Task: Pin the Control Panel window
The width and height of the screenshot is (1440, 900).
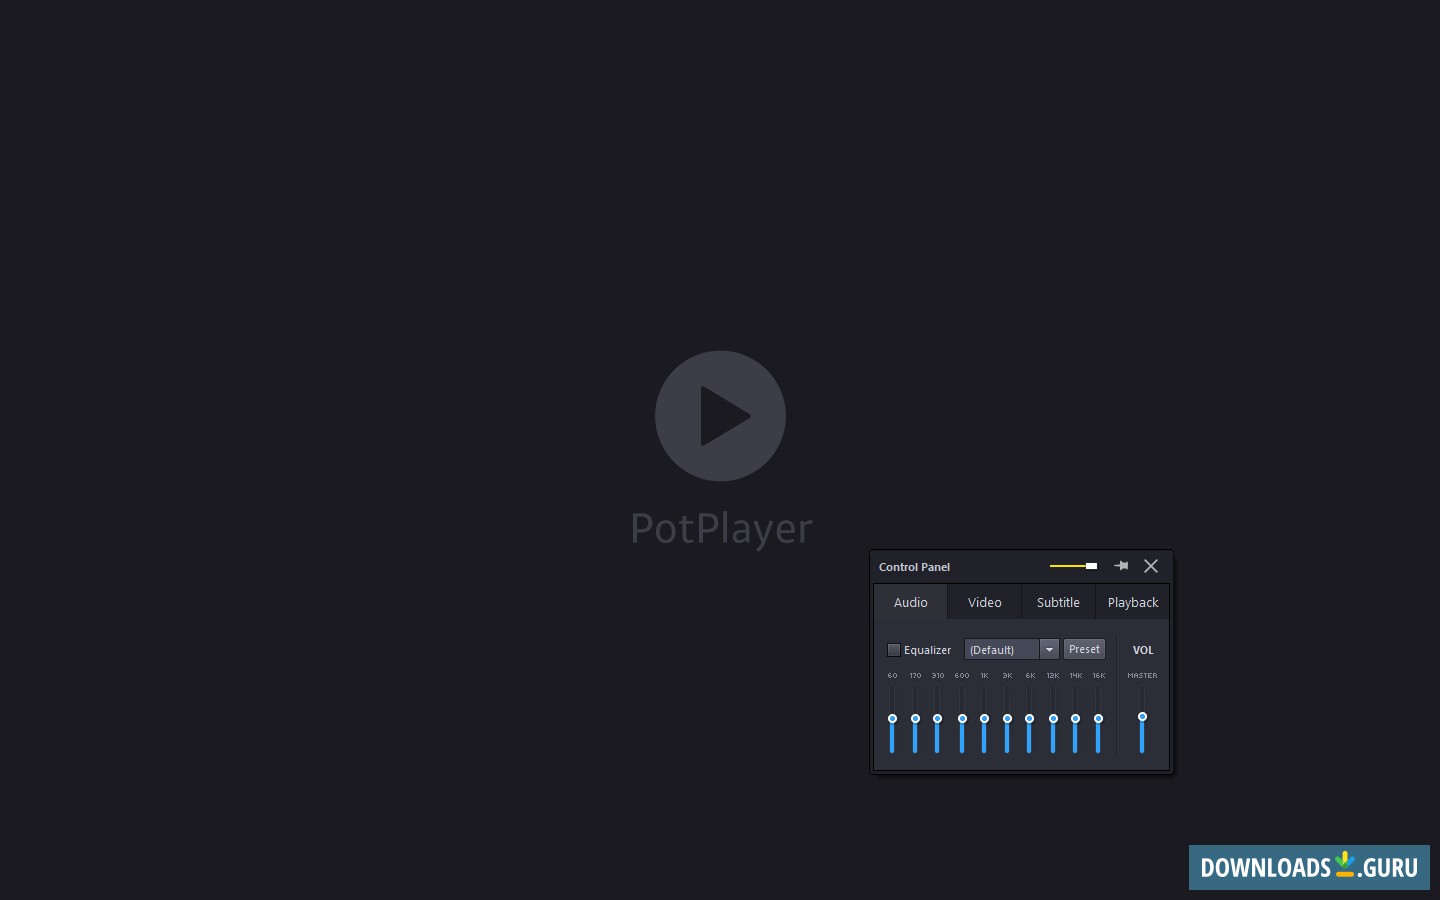Action: pyautogui.click(x=1121, y=566)
